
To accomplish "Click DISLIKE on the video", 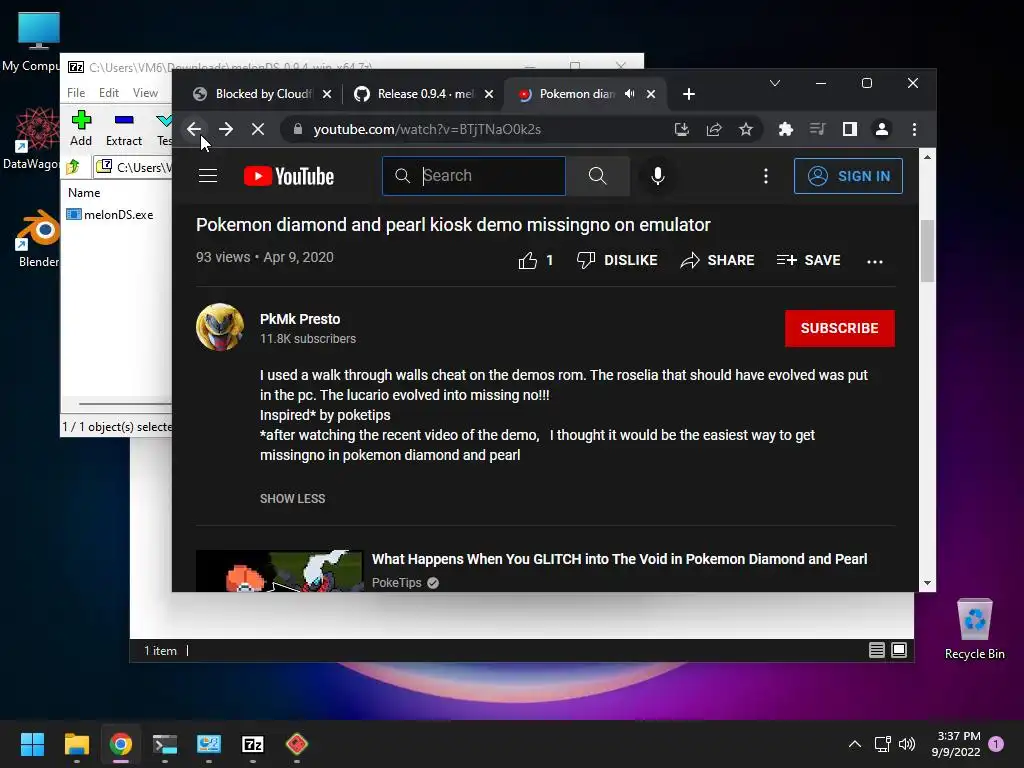I will [x=617, y=260].
